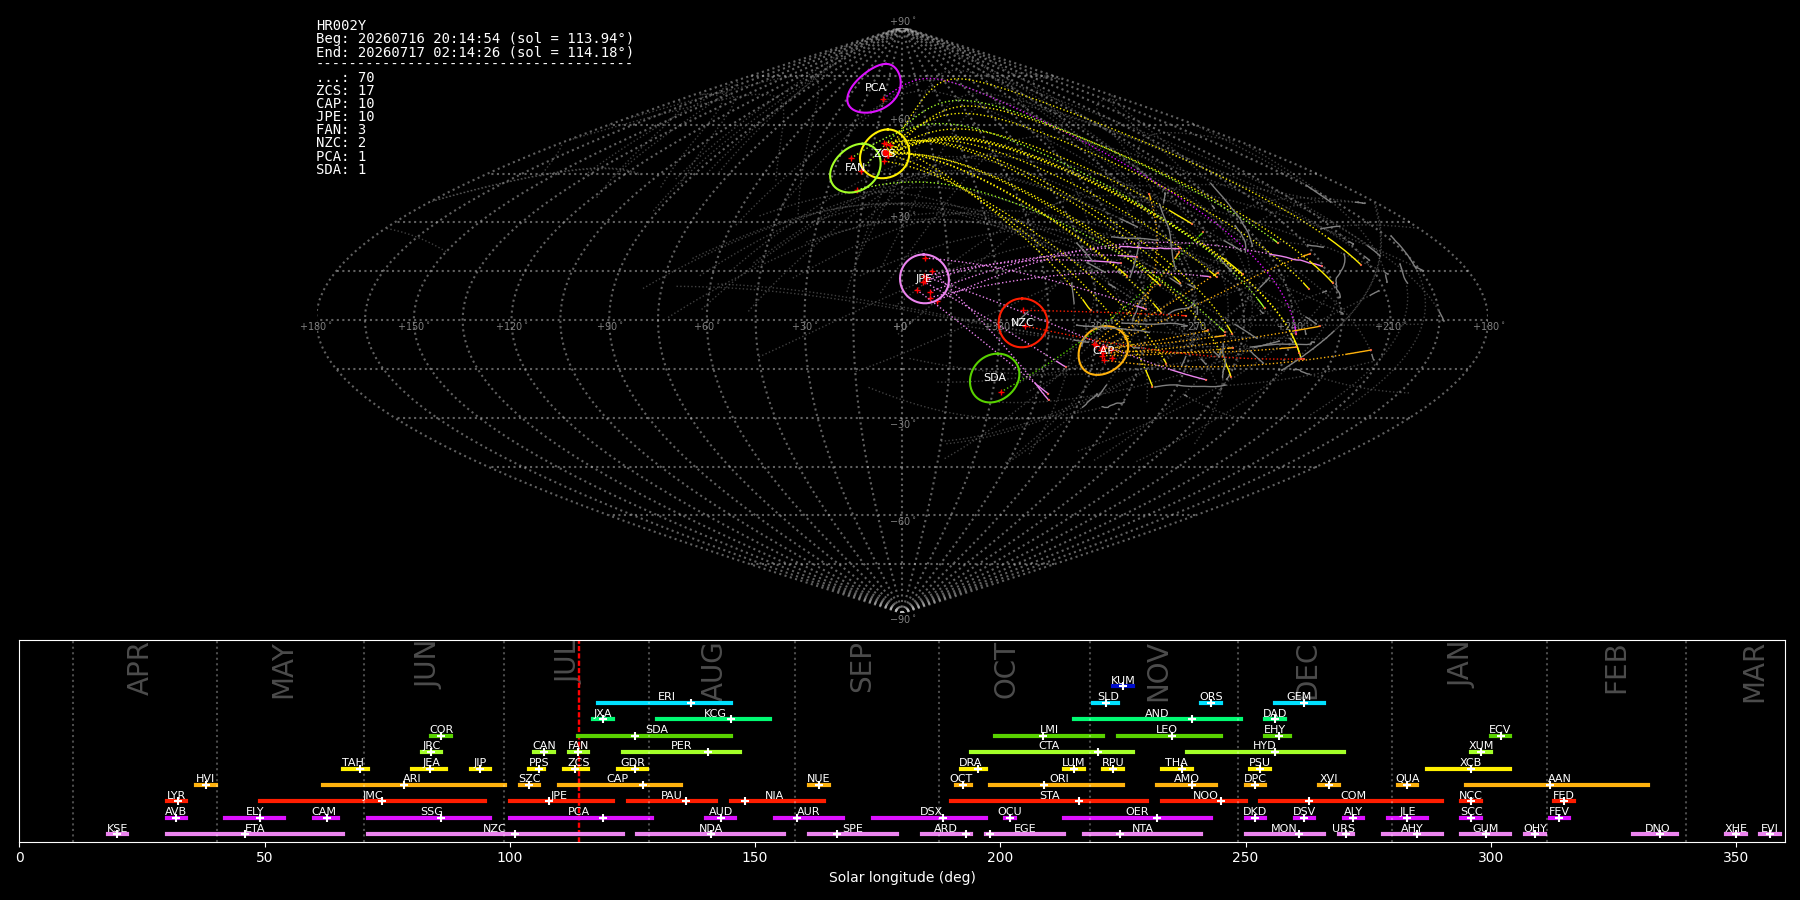Click the KUM blue marker near November
Viewport: 1800px width, 900px height.
point(1123,686)
